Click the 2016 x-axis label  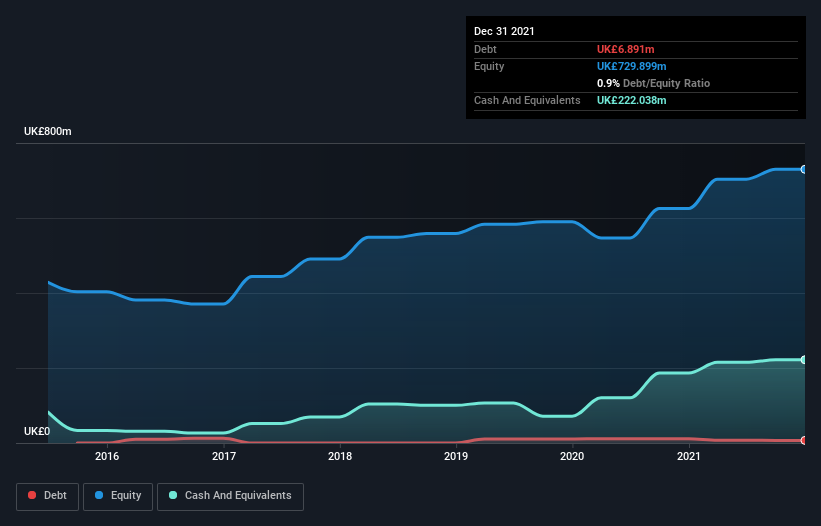[107, 456]
